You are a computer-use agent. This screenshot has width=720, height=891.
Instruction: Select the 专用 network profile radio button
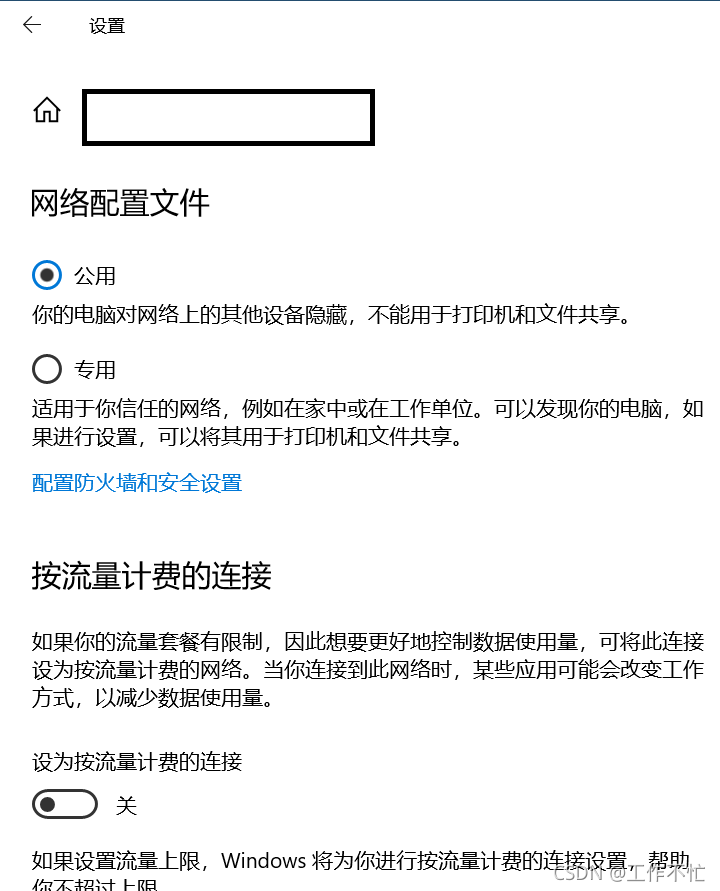tap(47, 369)
